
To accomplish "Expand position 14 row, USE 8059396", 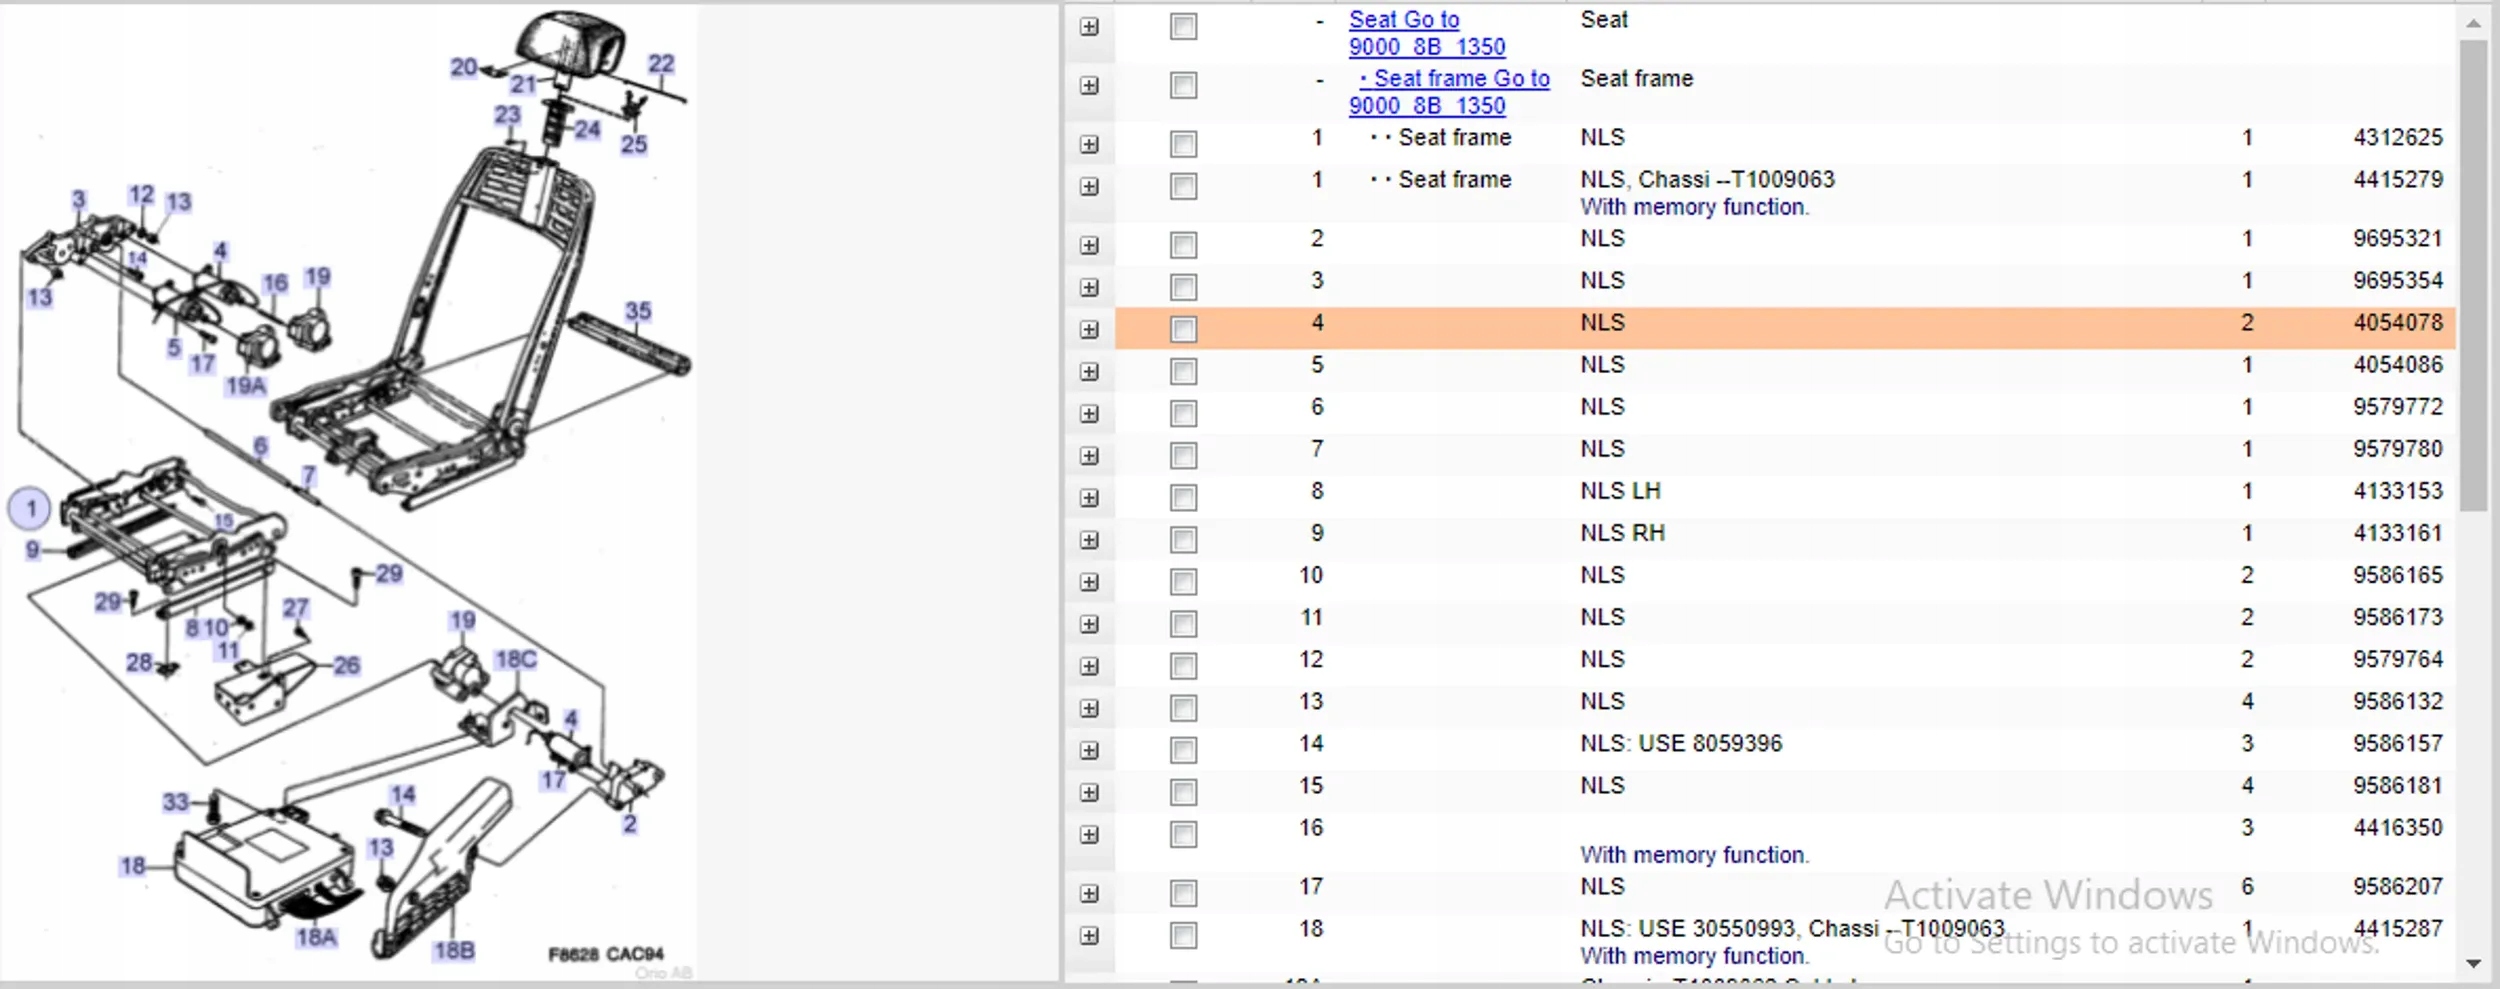I will [1089, 751].
